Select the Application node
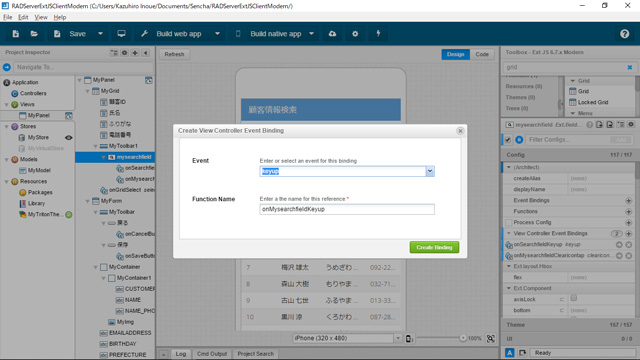Viewport: 640px width, 360px height. tap(25, 82)
